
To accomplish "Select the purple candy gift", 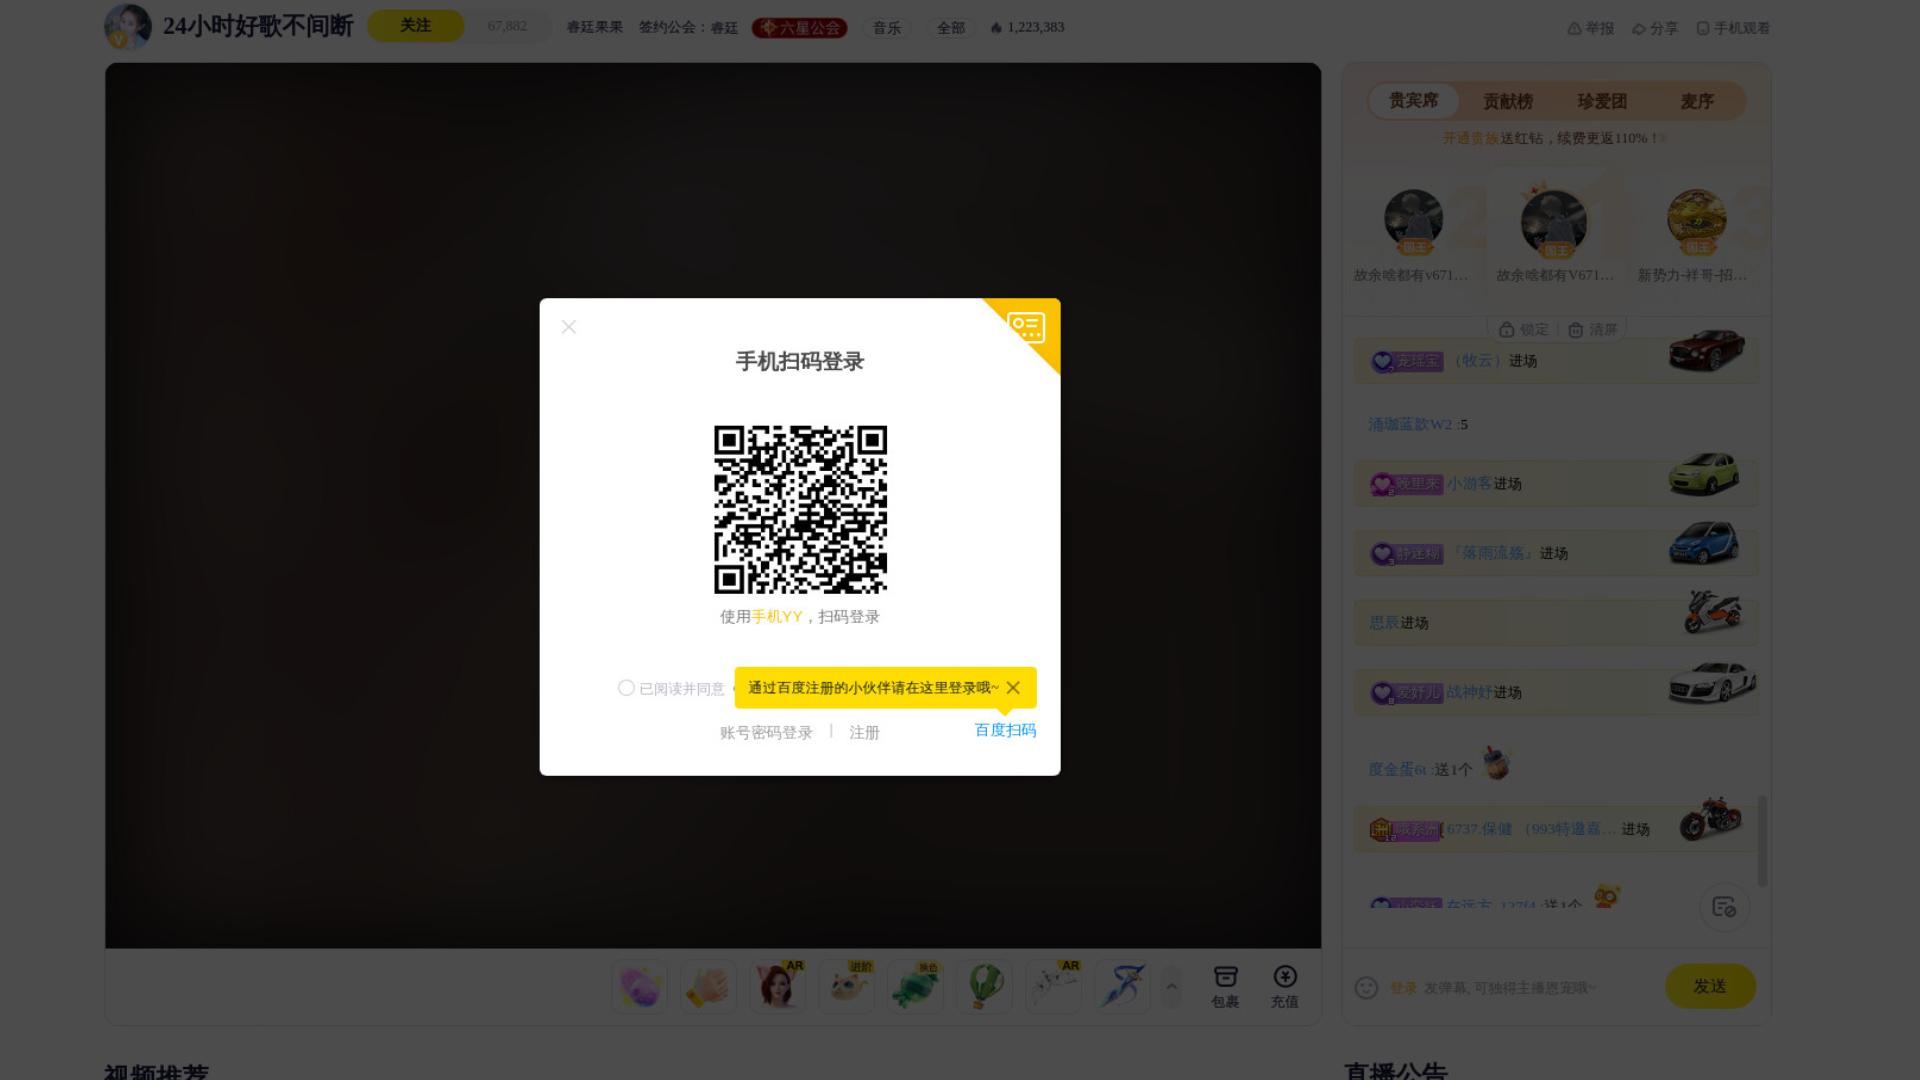I will tap(640, 987).
